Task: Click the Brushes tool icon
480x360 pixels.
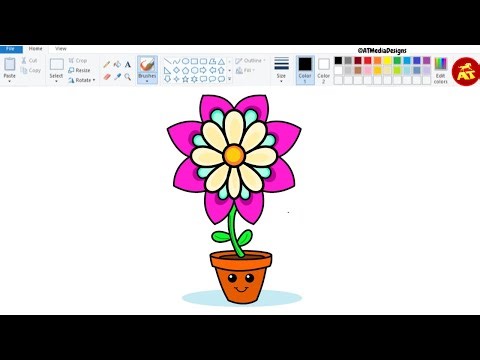Action: (x=147, y=65)
